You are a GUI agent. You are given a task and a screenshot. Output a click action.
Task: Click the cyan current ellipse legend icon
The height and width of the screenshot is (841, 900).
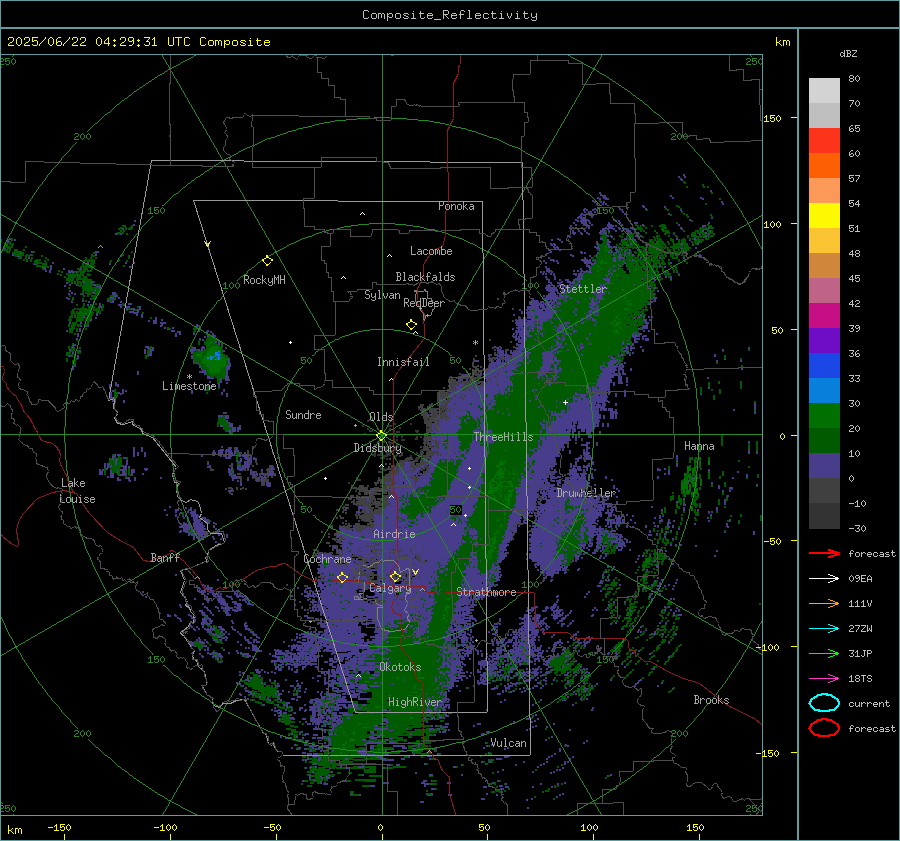point(824,703)
